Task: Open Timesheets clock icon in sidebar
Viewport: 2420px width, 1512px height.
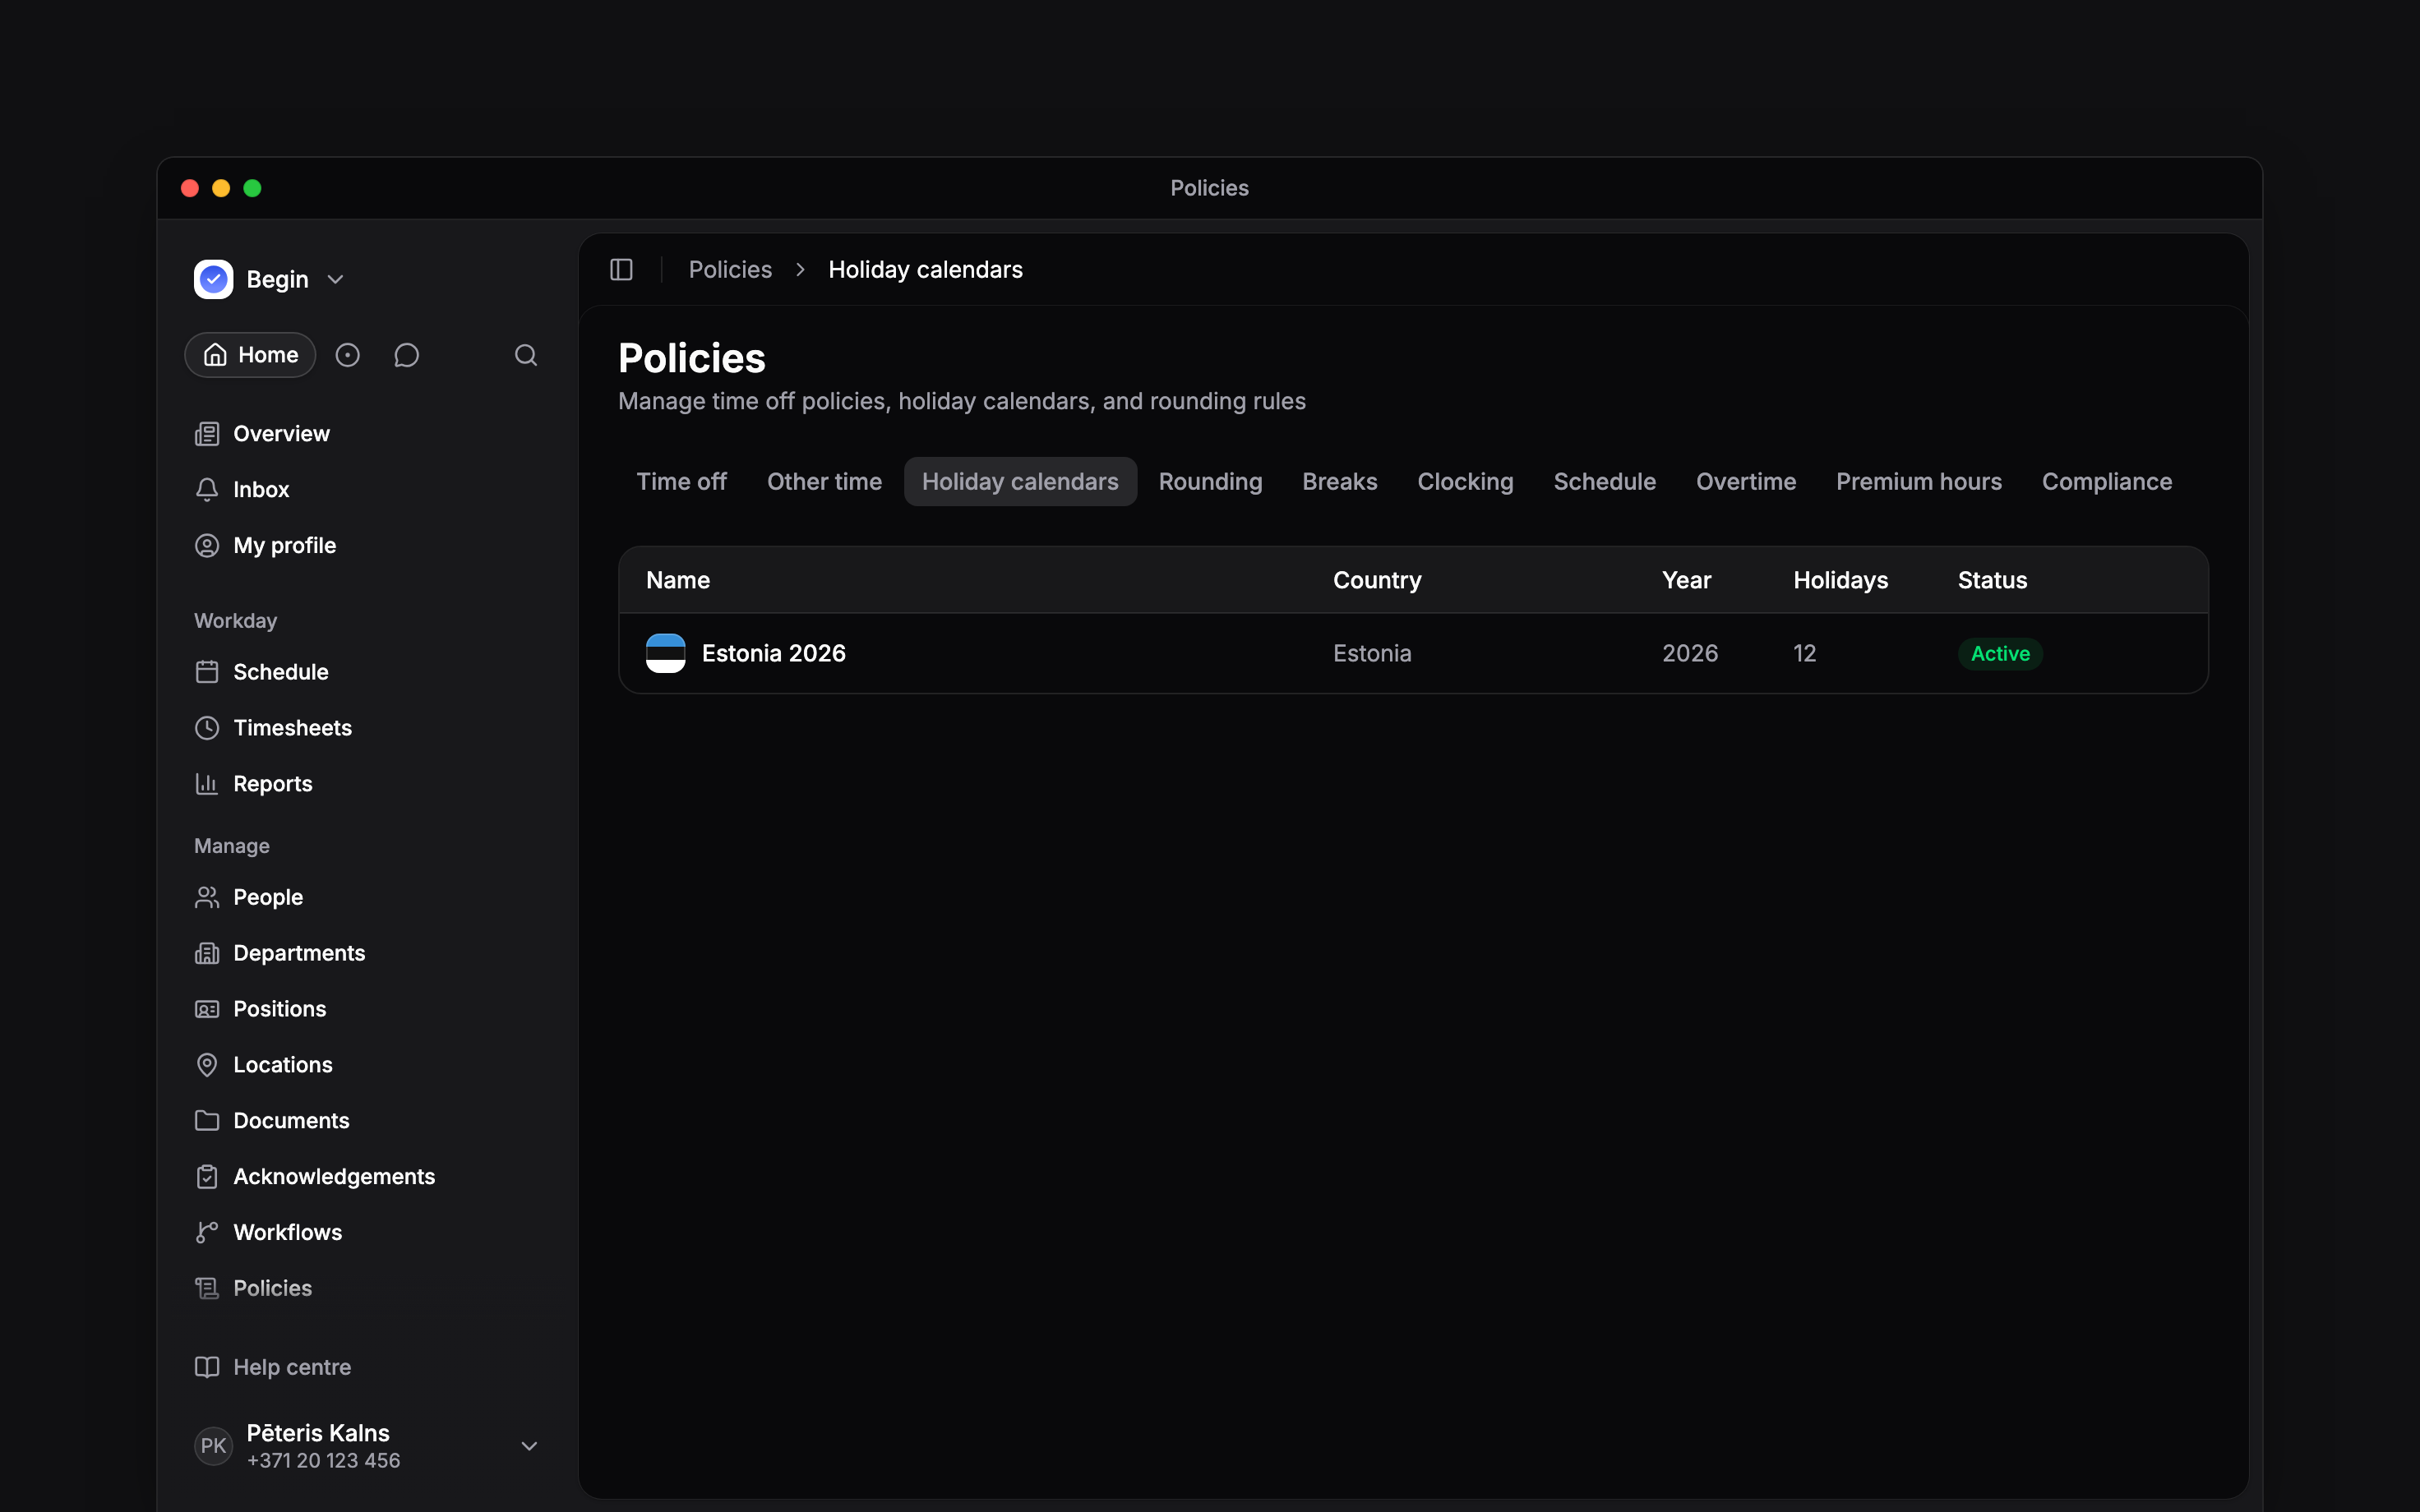Action: pos(207,728)
